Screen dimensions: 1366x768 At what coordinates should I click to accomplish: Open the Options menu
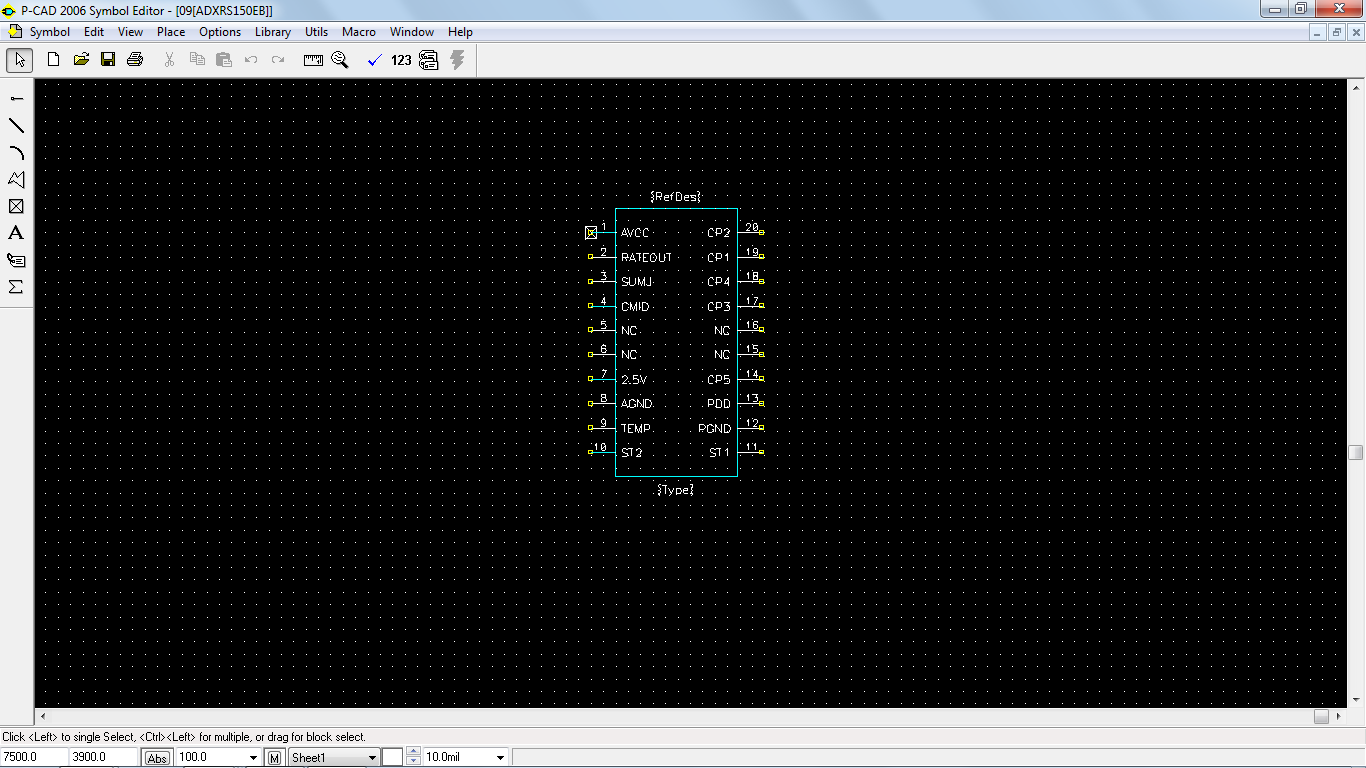[x=220, y=32]
